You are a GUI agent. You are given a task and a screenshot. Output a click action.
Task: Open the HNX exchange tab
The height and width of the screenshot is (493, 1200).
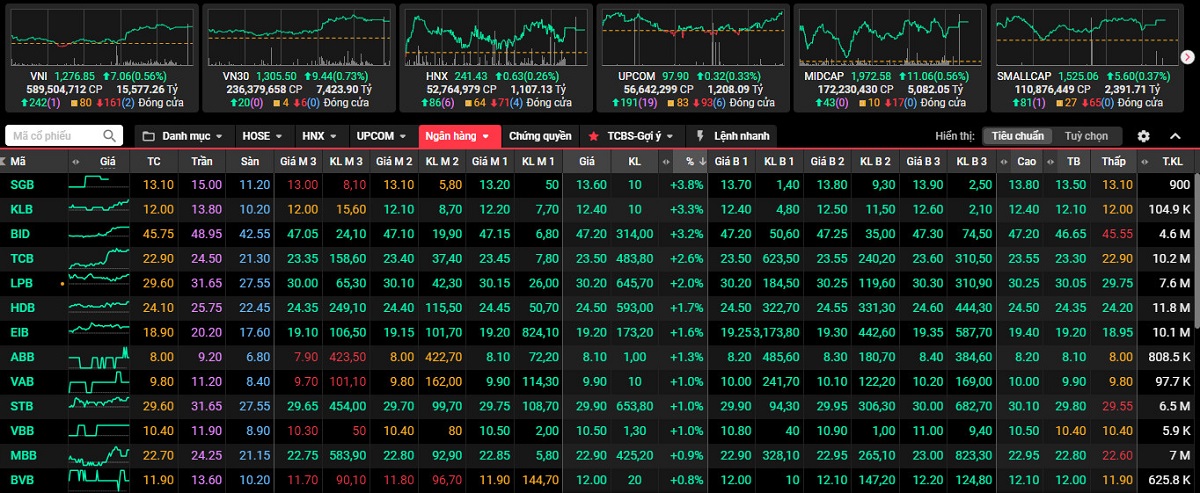coord(320,136)
